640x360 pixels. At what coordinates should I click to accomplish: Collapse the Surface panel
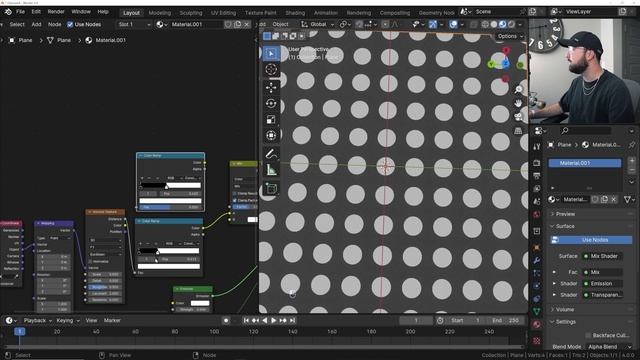coord(564,226)
